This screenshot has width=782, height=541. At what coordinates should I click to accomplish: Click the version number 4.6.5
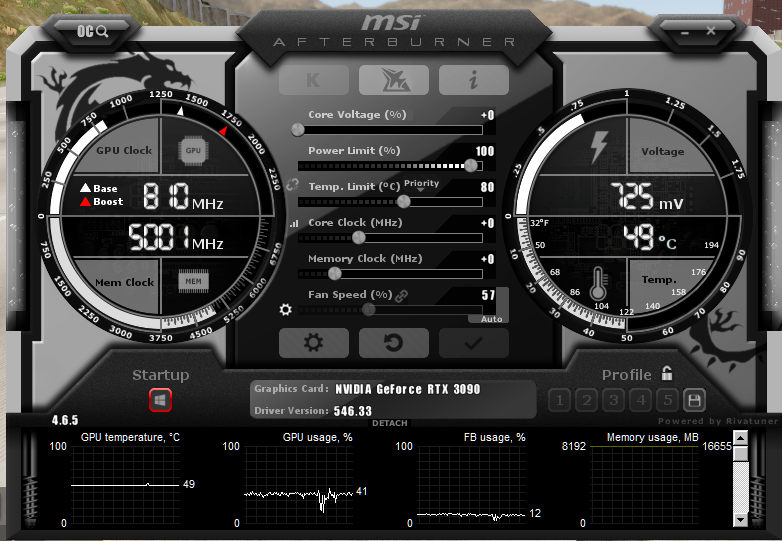tap(65, 420)
